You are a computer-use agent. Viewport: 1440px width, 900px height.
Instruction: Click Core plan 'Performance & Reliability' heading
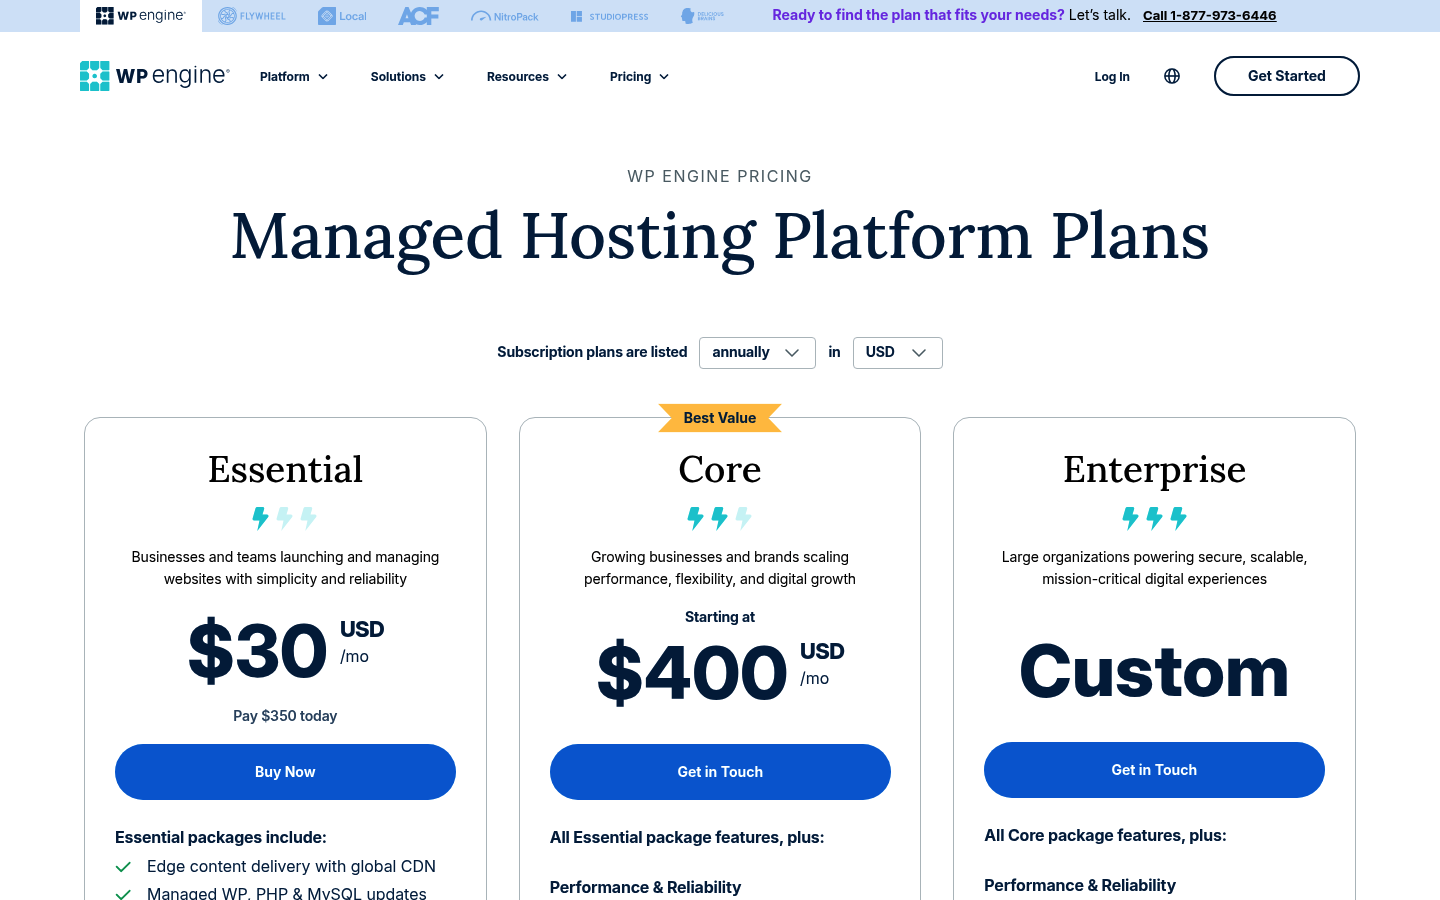pos(645,887)
